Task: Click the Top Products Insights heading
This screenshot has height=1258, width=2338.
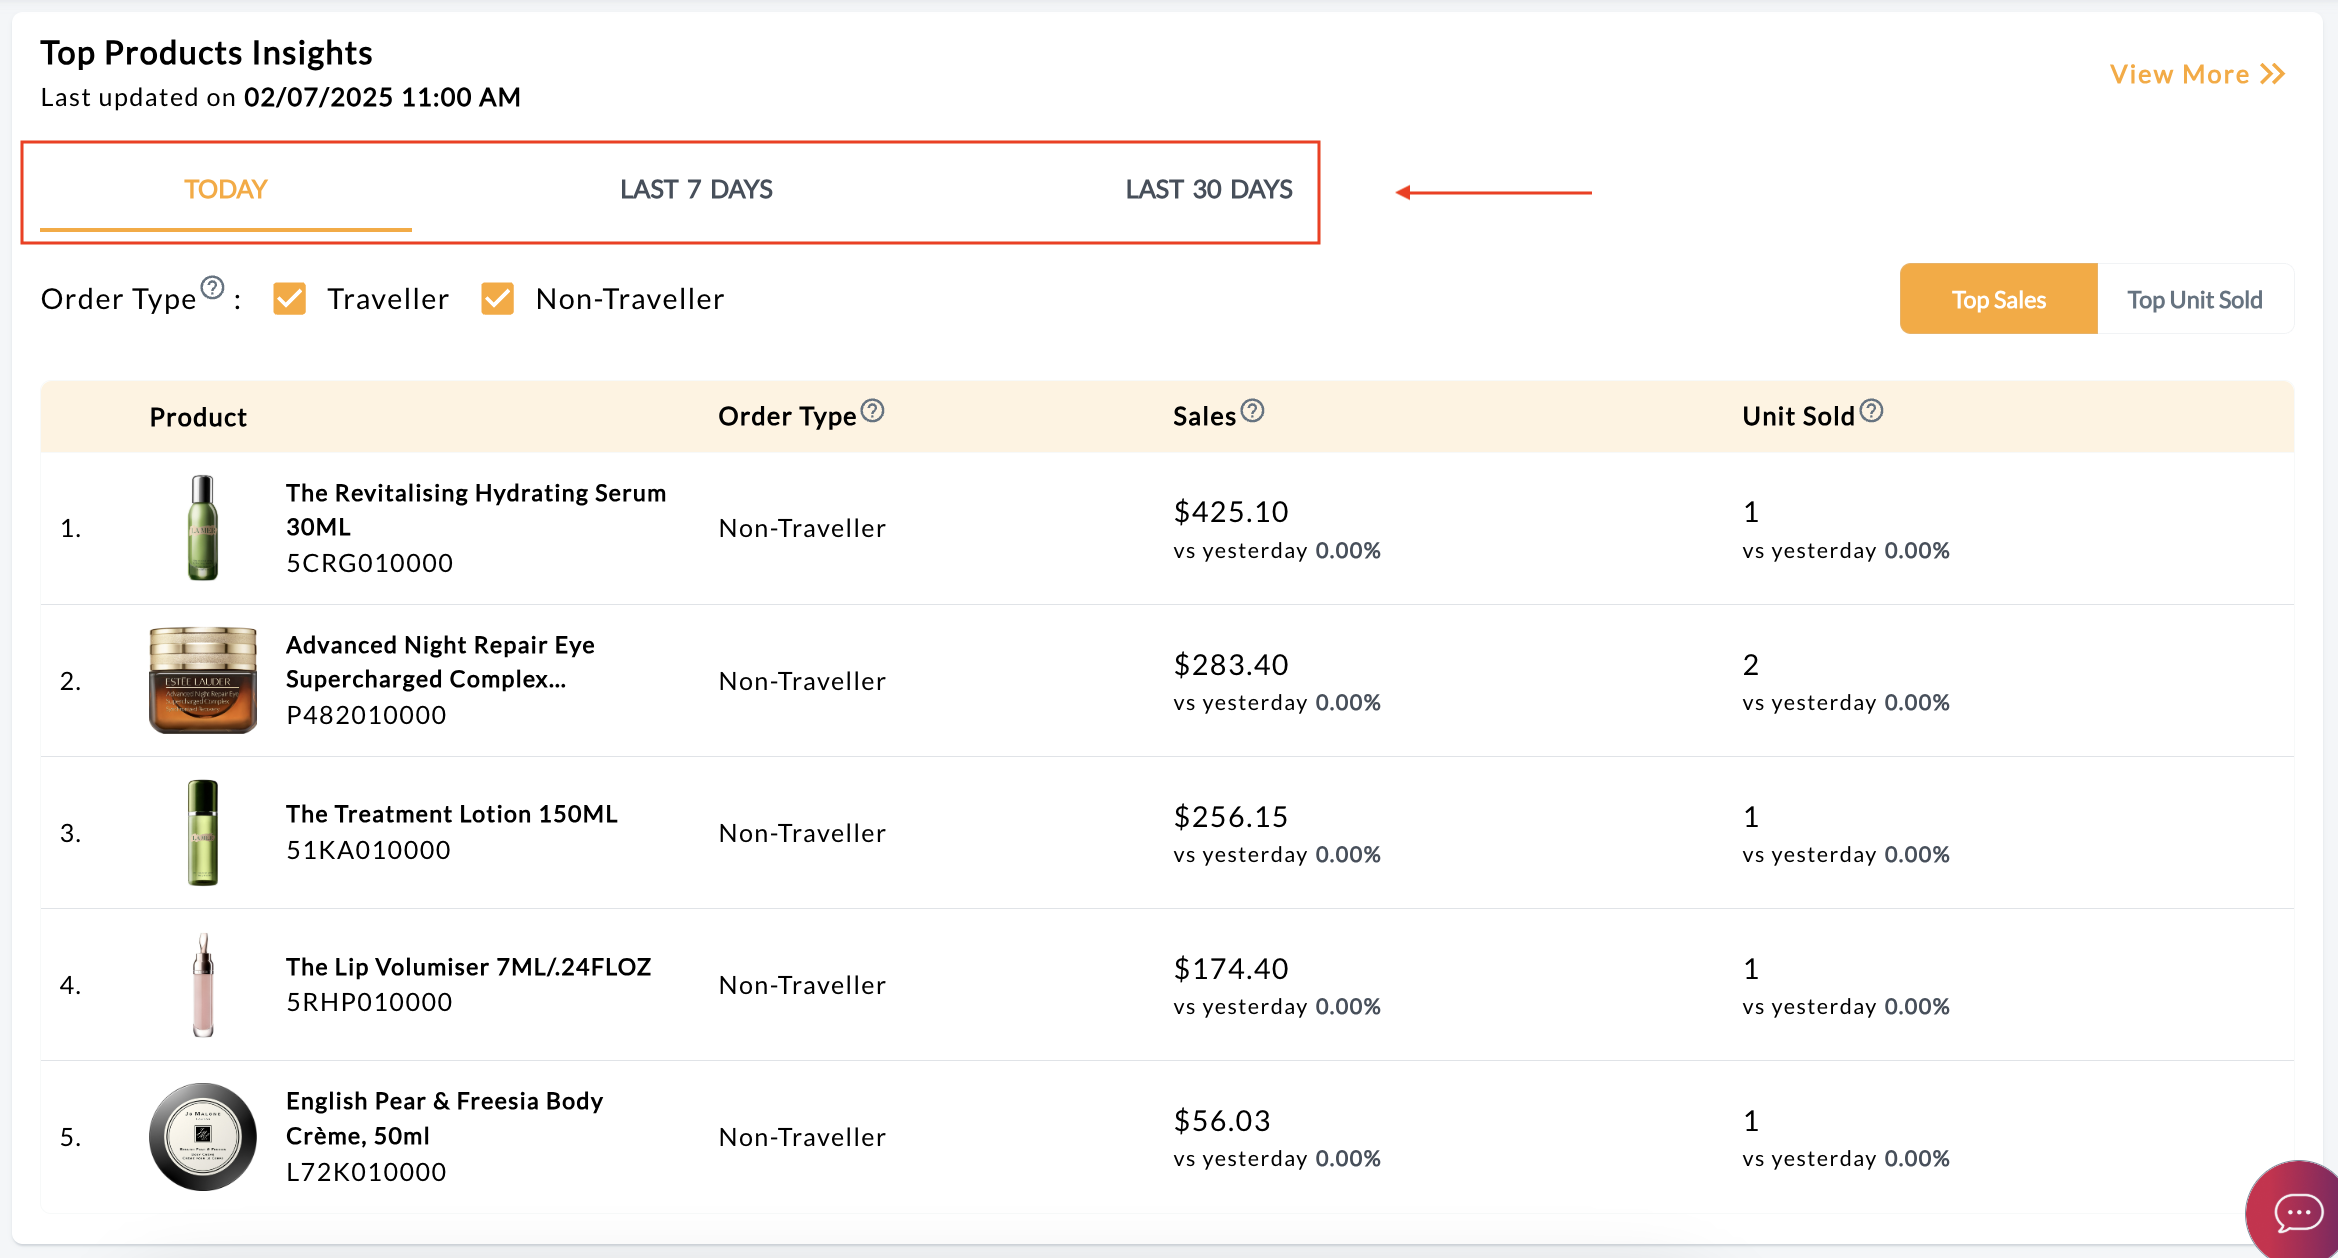Action: coord(206,53)
